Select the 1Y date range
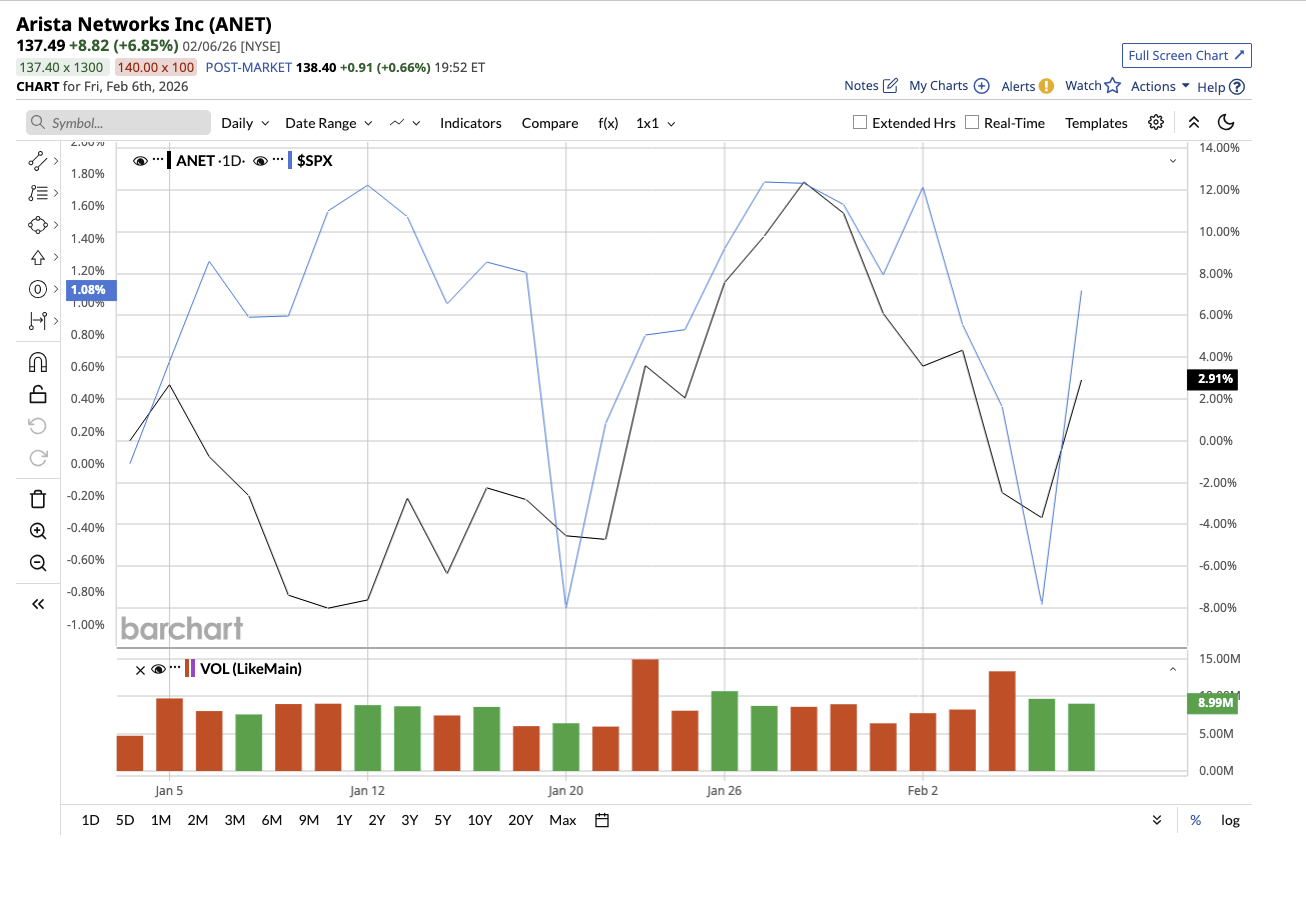The height and width of the screenshot is (900, 1306). tap(343, 820)
